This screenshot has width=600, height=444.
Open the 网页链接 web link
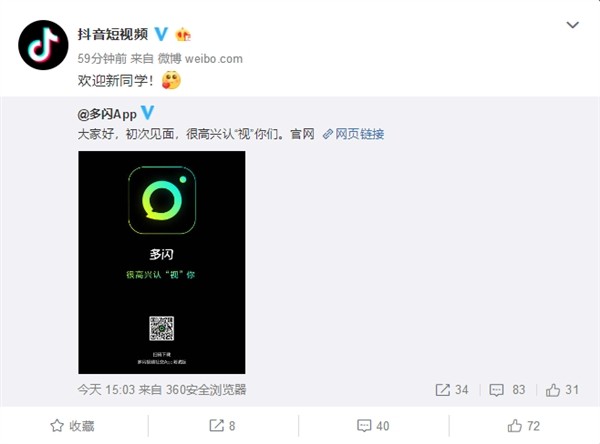(x=354, y=134)
